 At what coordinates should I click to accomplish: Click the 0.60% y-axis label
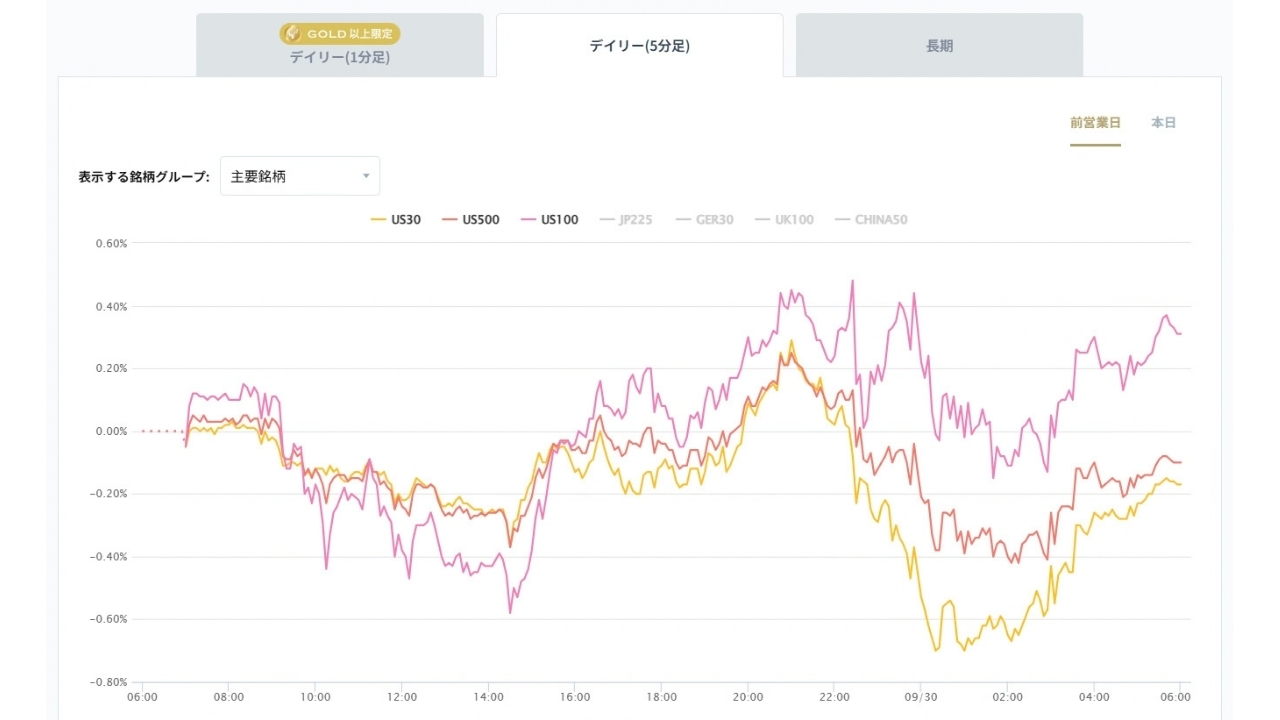click(x=111, y=243)
